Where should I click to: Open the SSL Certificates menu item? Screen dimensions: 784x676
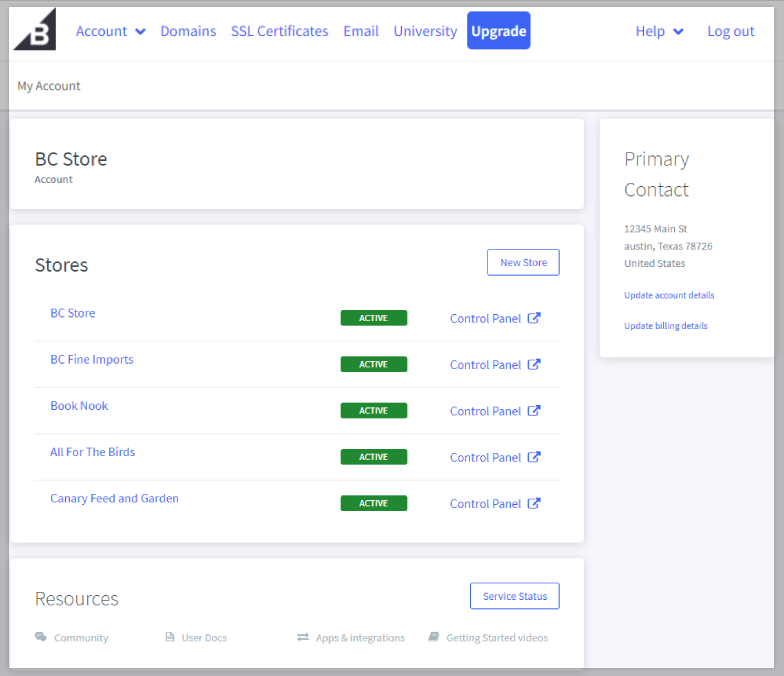point(280,31)
